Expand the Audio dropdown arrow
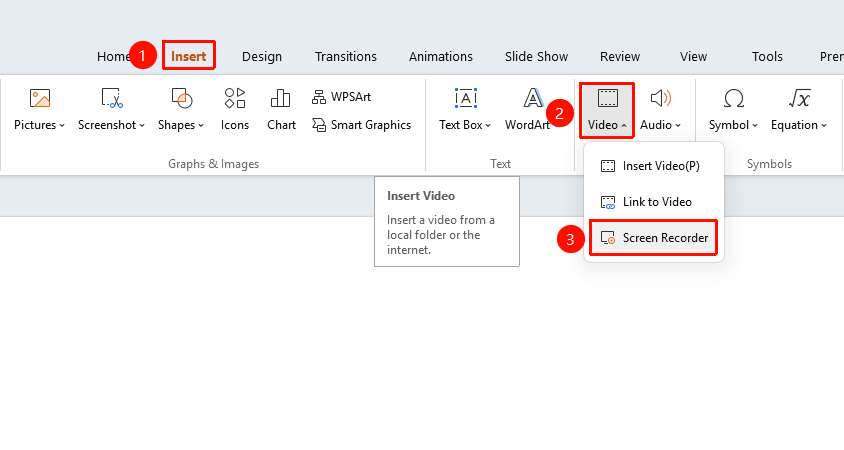 (x=678, y=125)
